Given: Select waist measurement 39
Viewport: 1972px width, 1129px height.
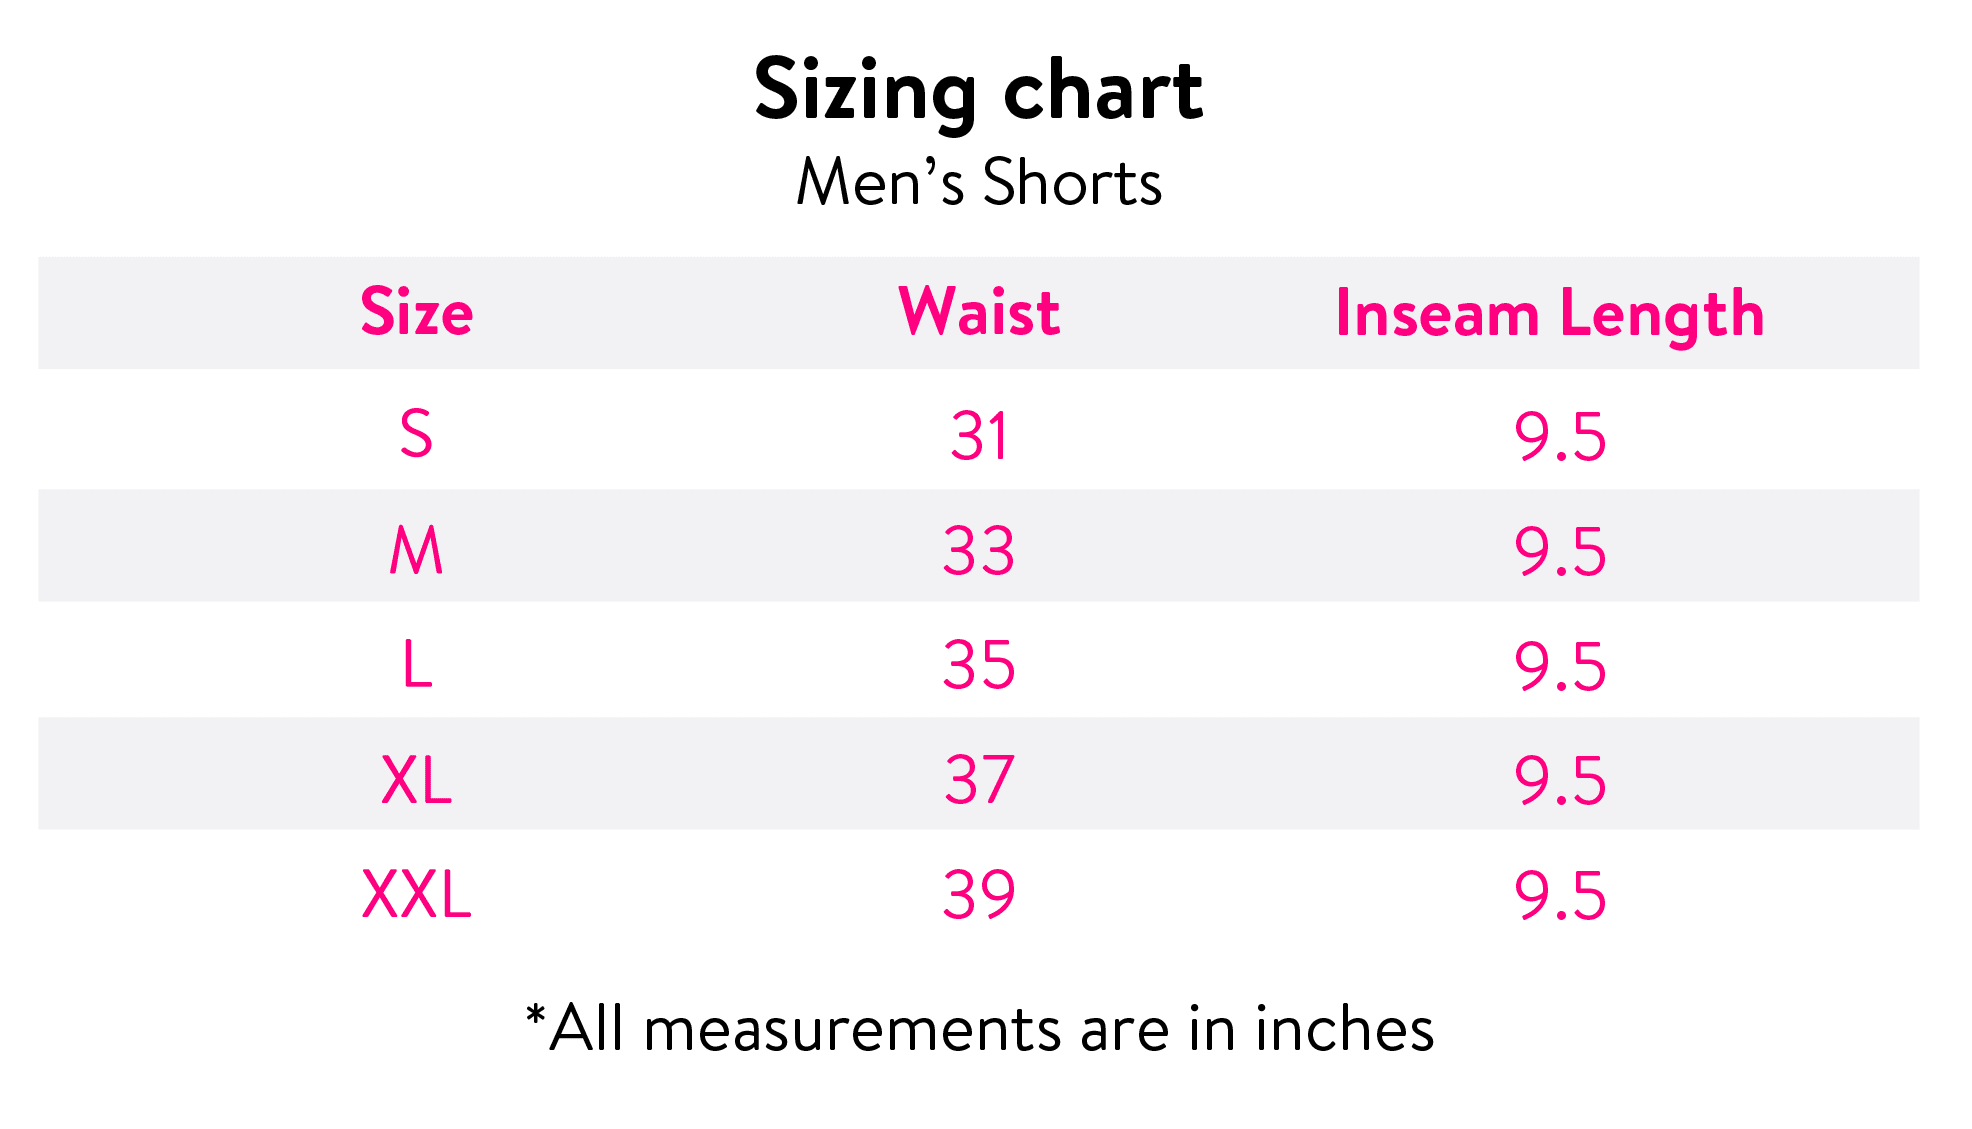Looking at the screenshot, I should click(x=978, y=894).
